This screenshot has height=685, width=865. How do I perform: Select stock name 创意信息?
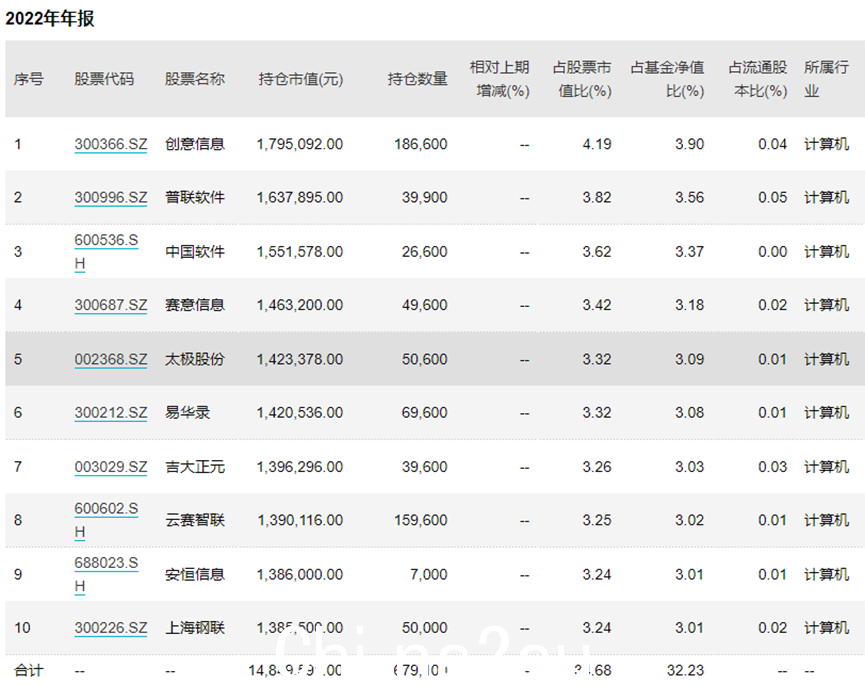(195, 145)
